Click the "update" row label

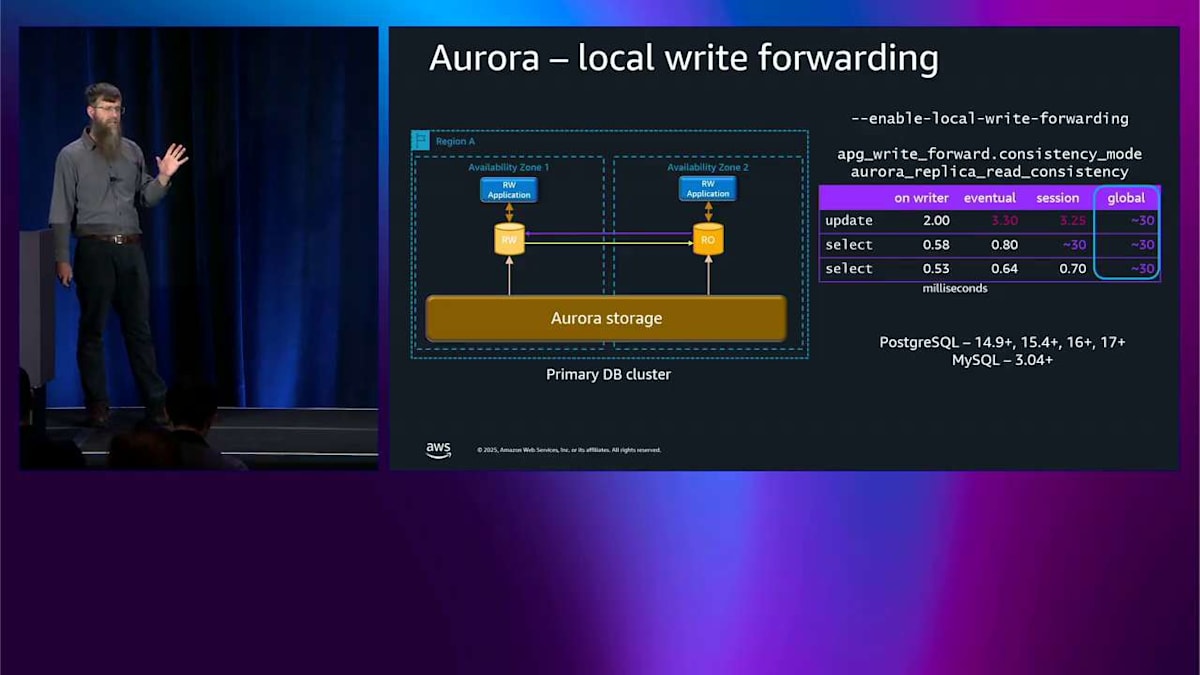coord(849,221)
